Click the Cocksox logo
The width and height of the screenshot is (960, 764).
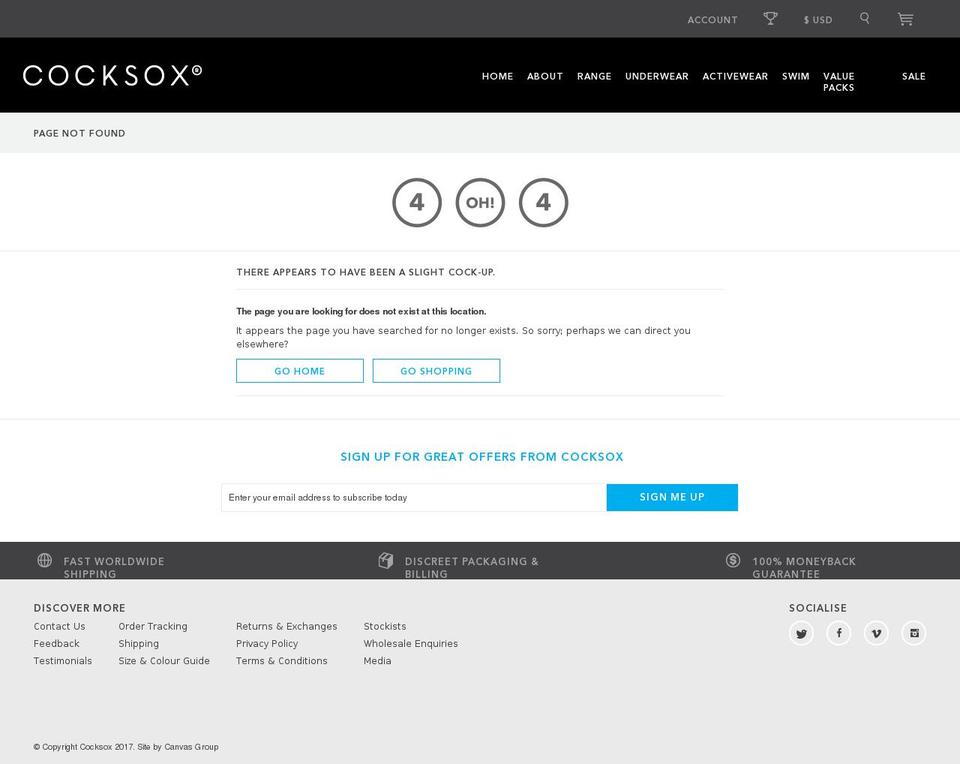click(112, 75)
